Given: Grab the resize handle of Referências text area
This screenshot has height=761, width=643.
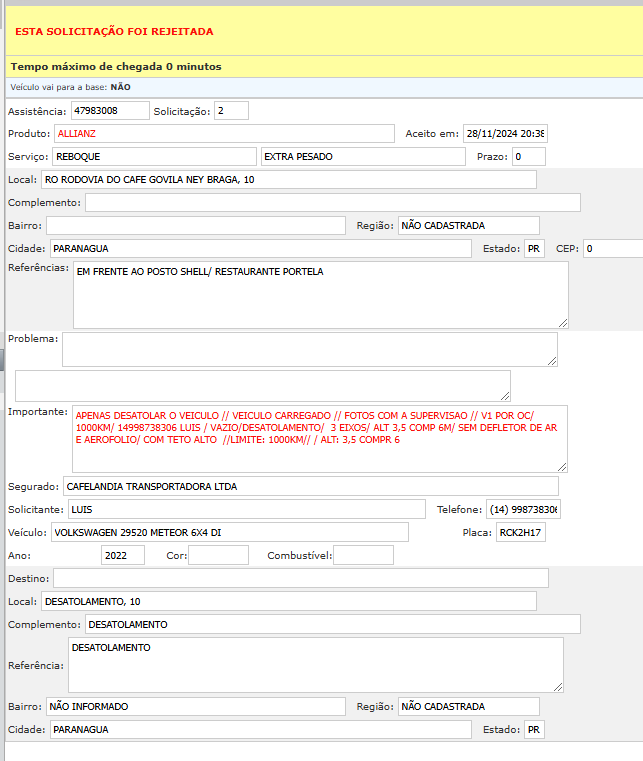Looking at the screenshot, I should 563,322.
